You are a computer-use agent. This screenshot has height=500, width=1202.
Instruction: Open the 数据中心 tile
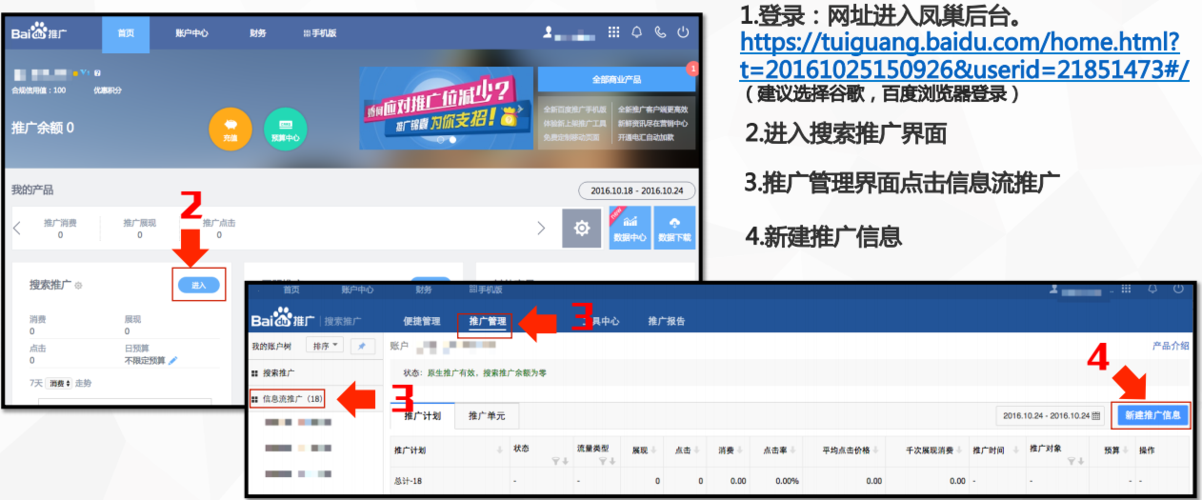(630, 228)
